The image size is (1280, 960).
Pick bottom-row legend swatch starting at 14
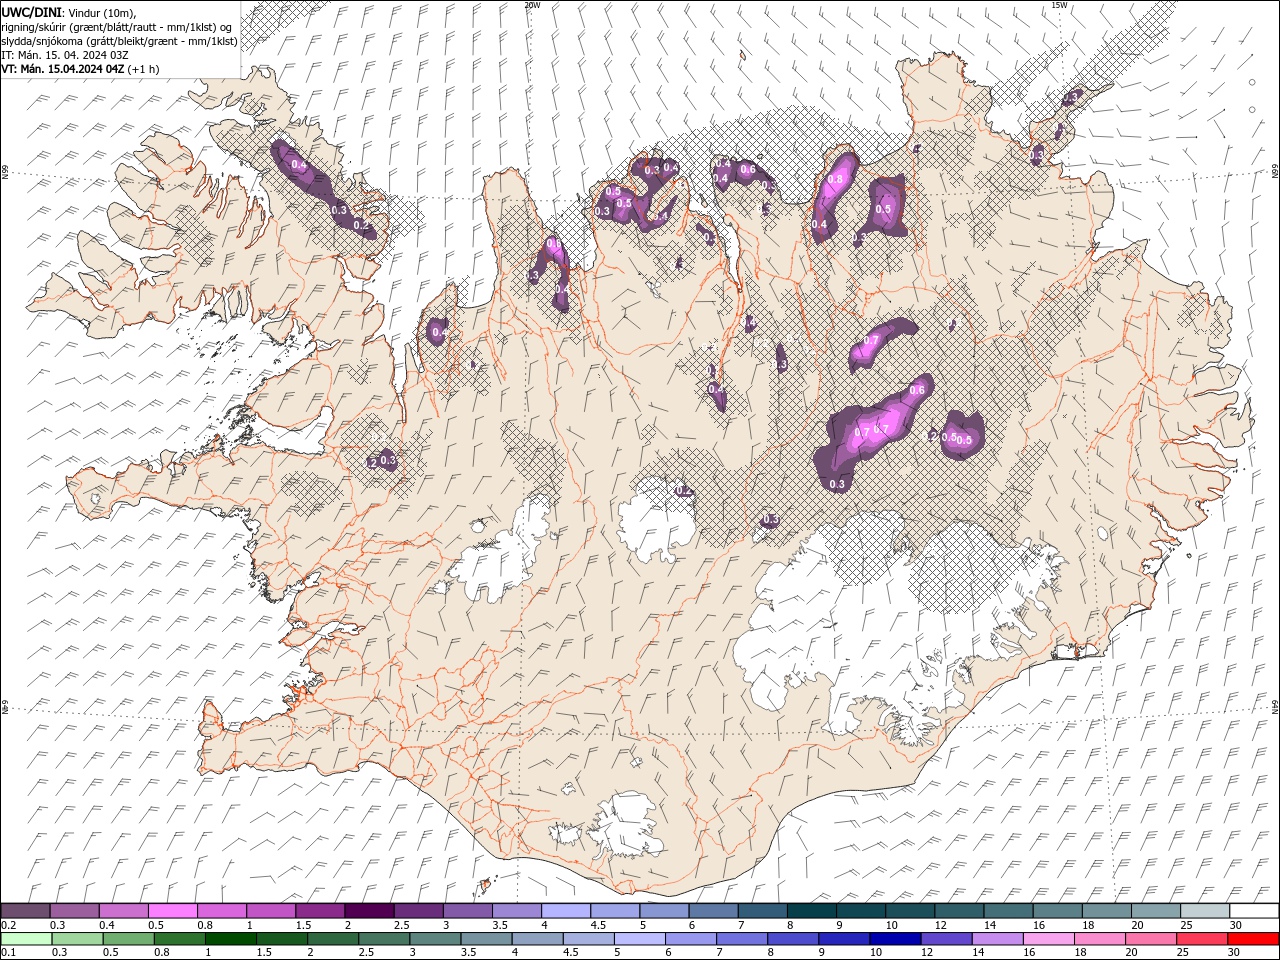point(998,939)
